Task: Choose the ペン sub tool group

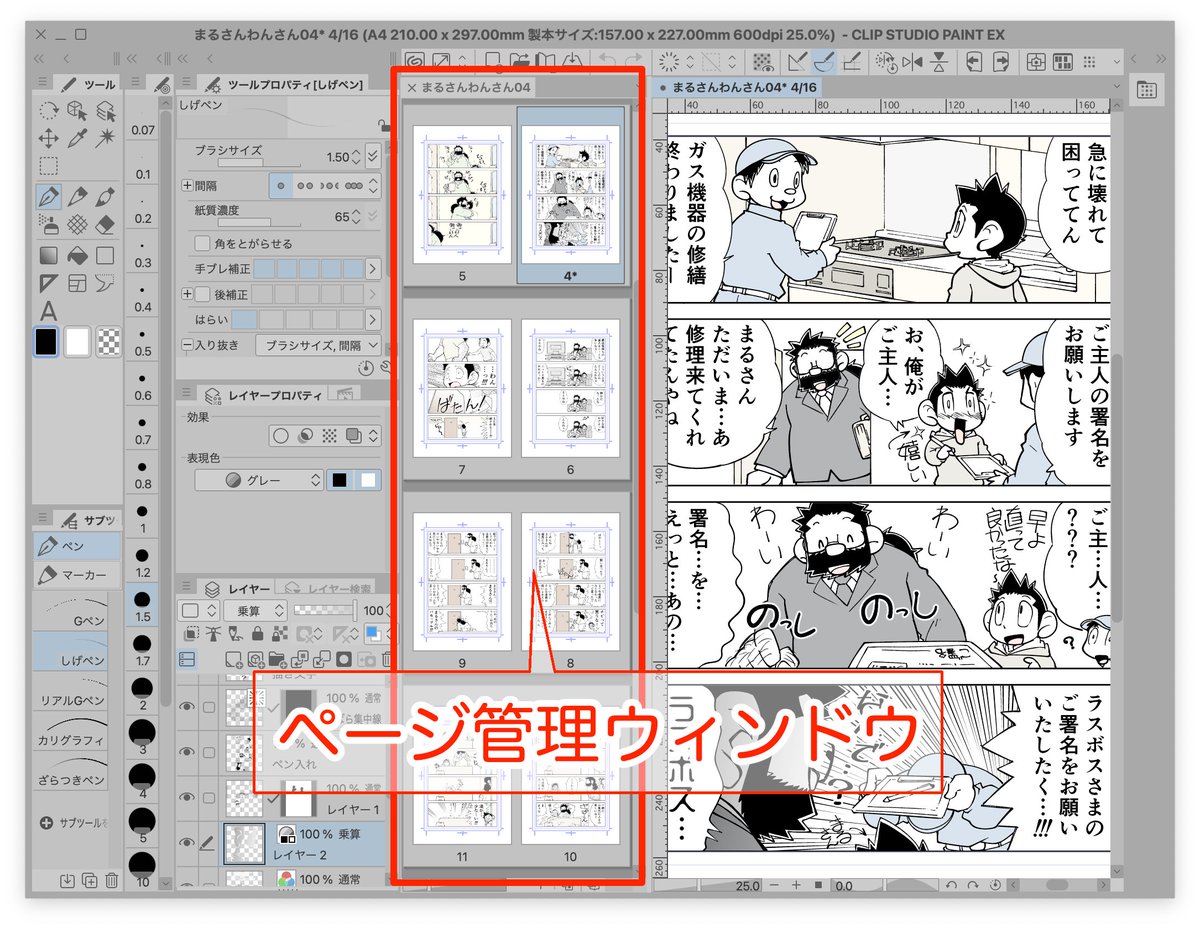Action: click(x=77, y=547)
